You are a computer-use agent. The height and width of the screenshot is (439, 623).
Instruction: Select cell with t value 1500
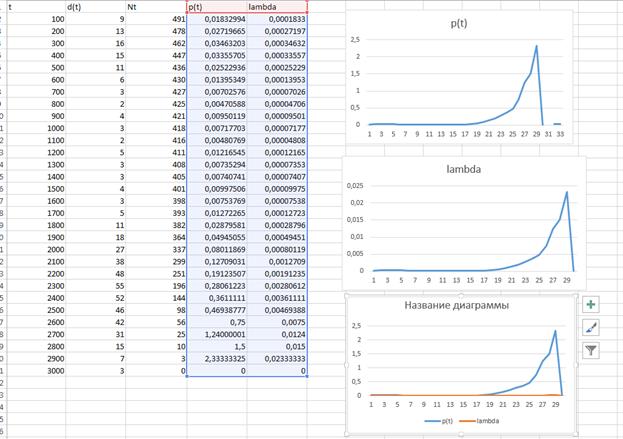point(36,189)
